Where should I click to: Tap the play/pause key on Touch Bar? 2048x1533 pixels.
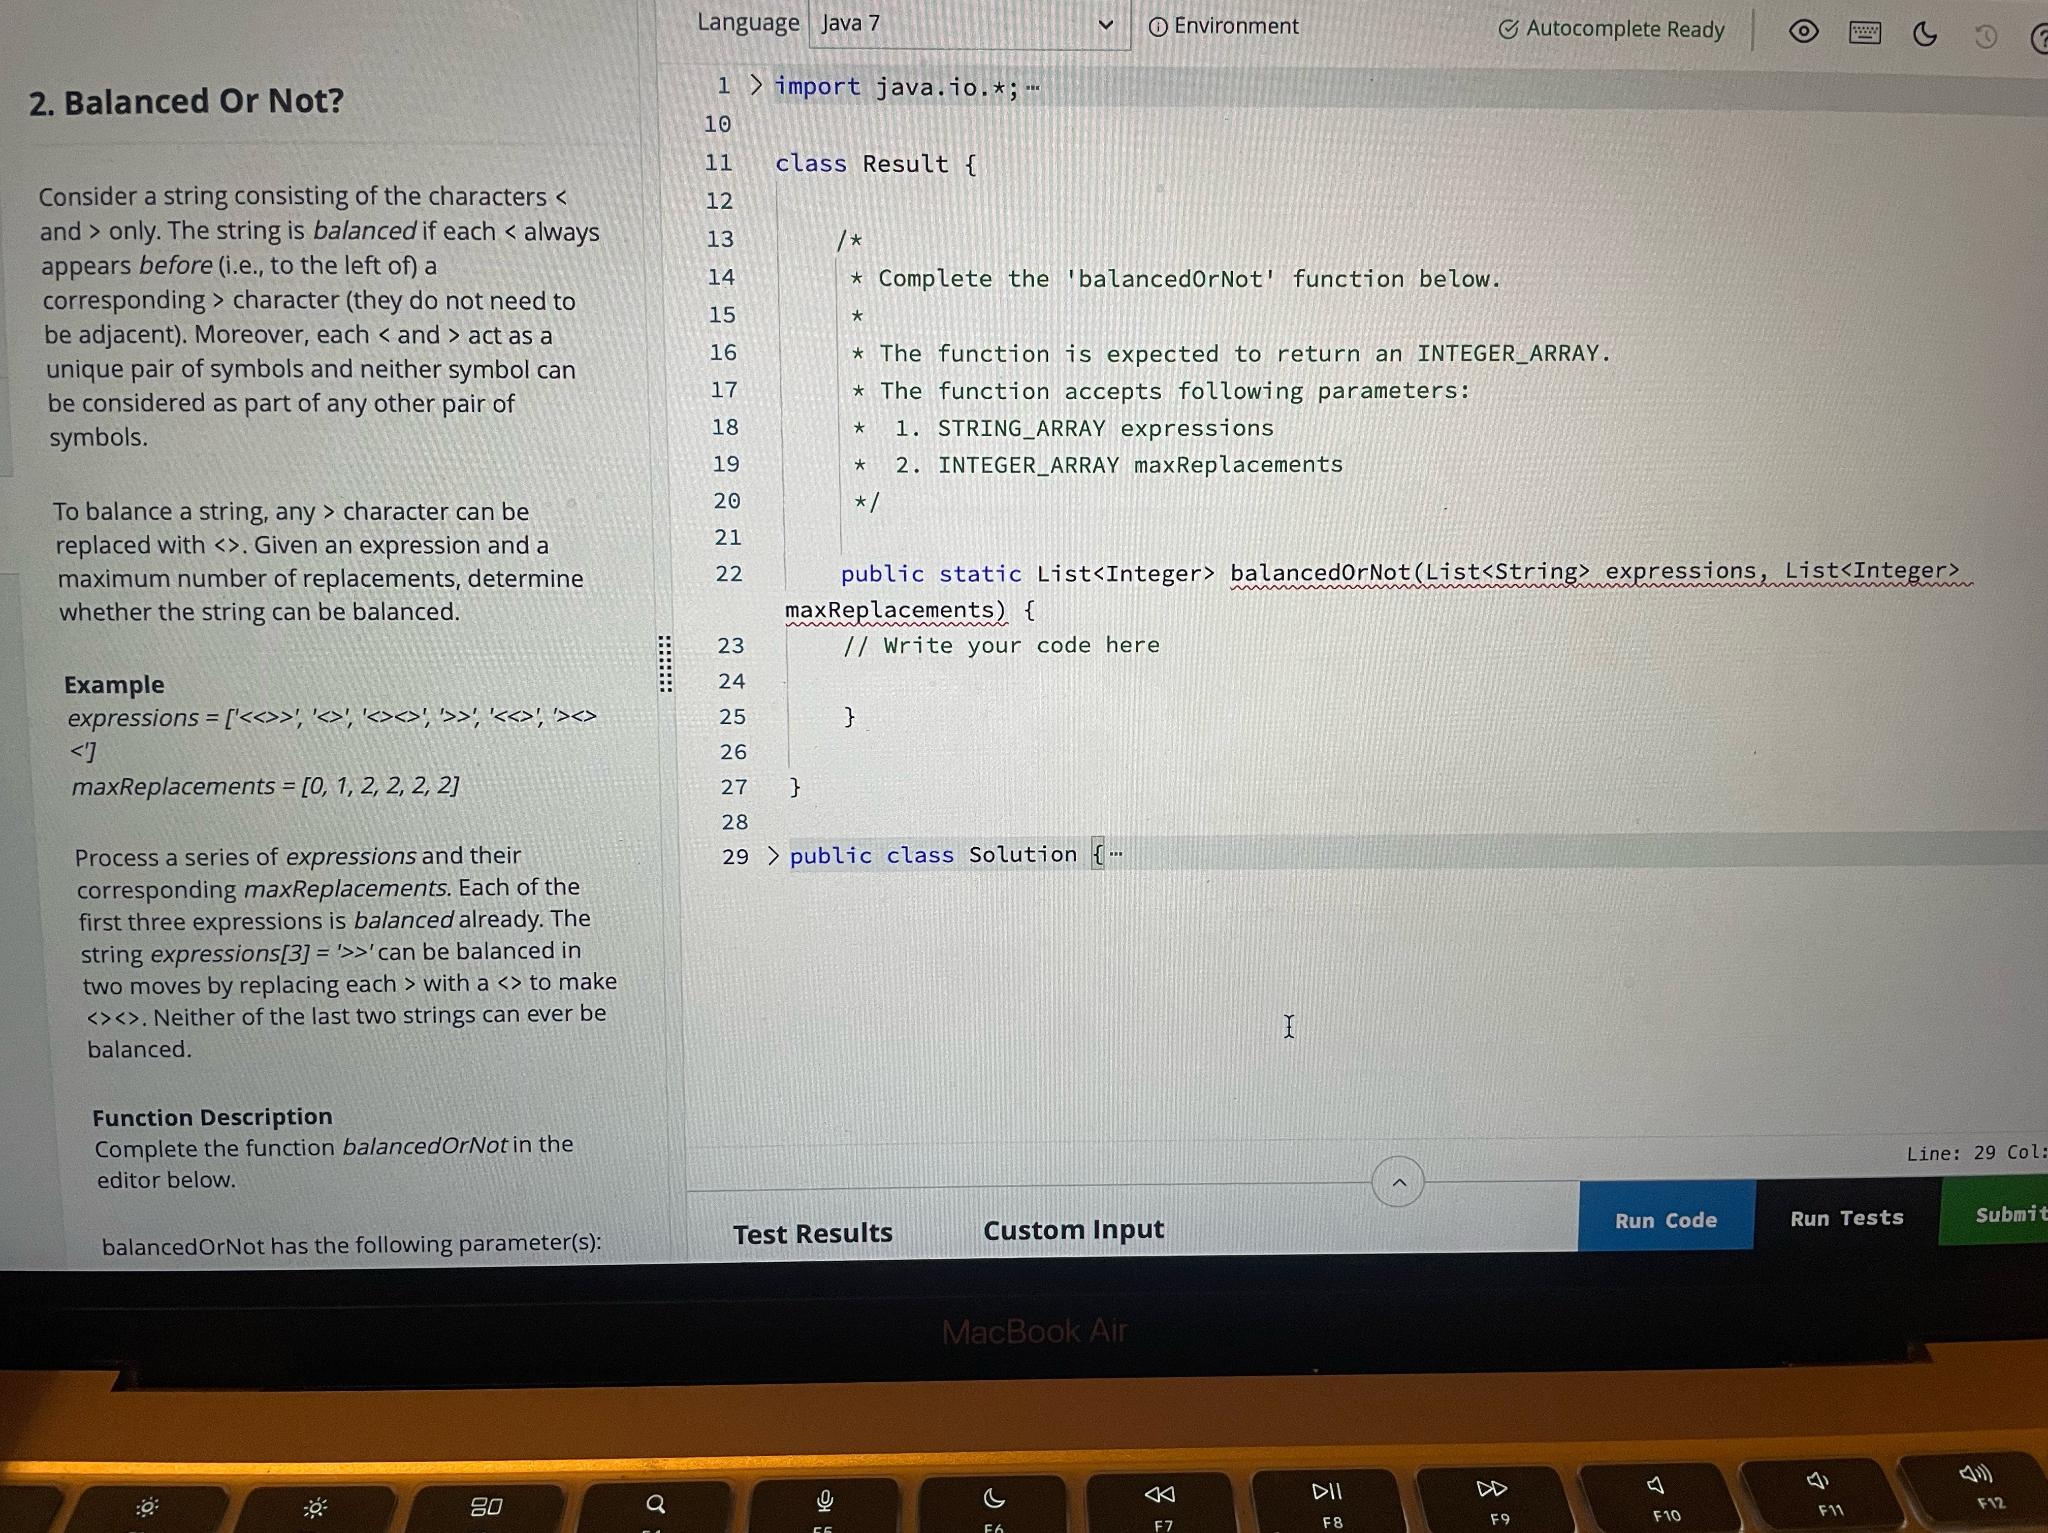tap(1326, 1491)
